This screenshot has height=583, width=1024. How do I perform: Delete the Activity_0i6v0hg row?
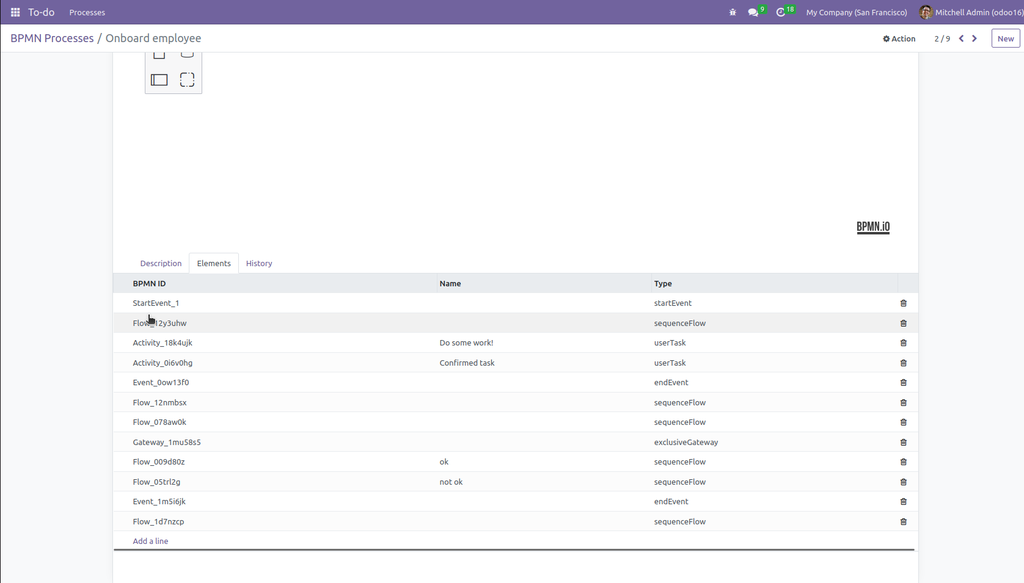tap(904, 363)
